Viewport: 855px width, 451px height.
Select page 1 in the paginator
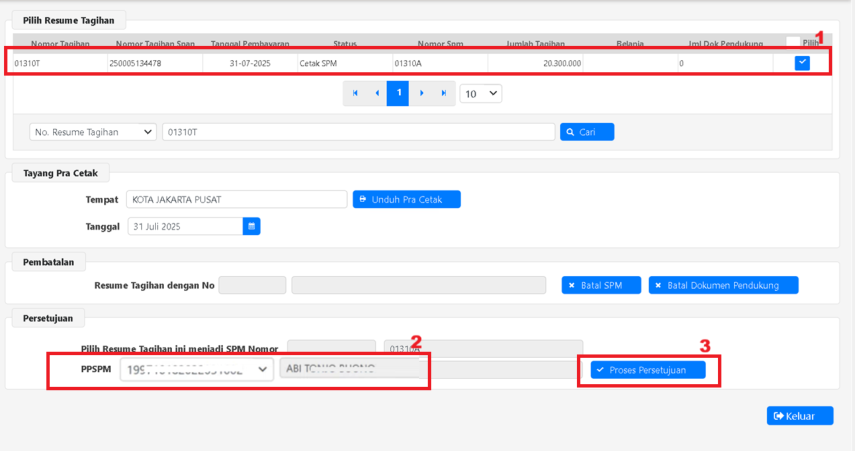tap(398, 93)
